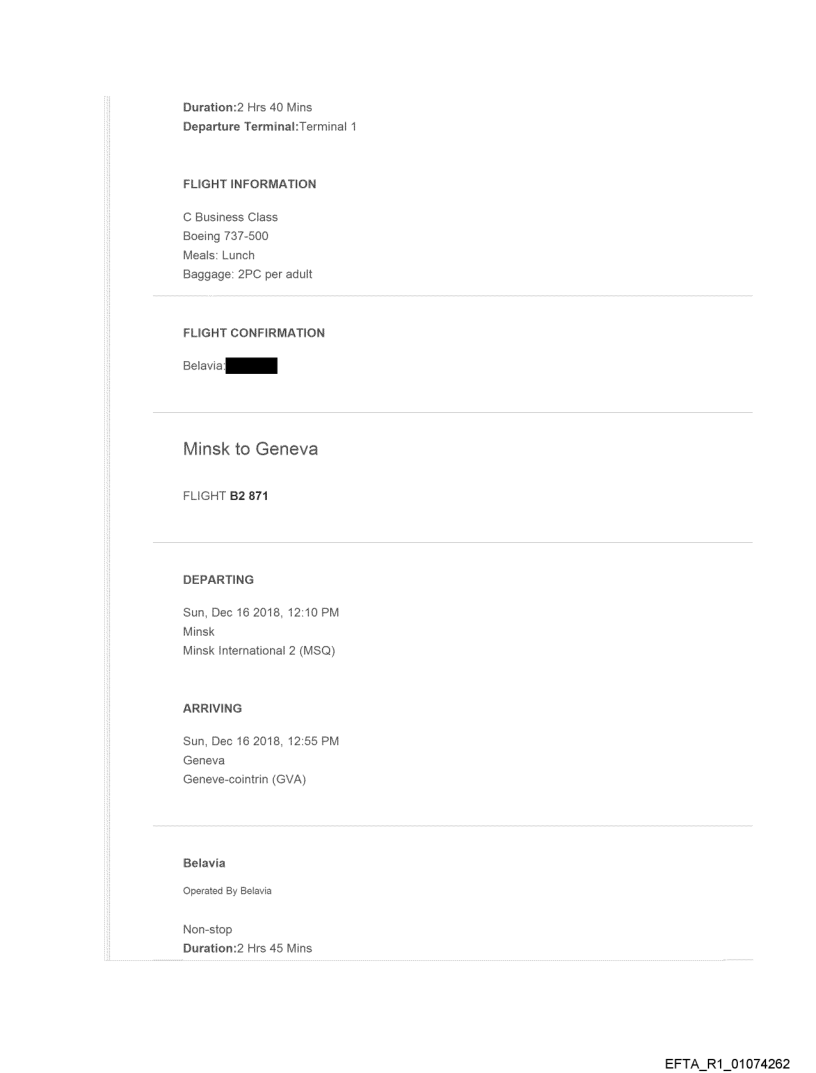The image size is (816, 1073).
Task: Click the redacted Belavia confirmation code box
Action: [252, 367]
